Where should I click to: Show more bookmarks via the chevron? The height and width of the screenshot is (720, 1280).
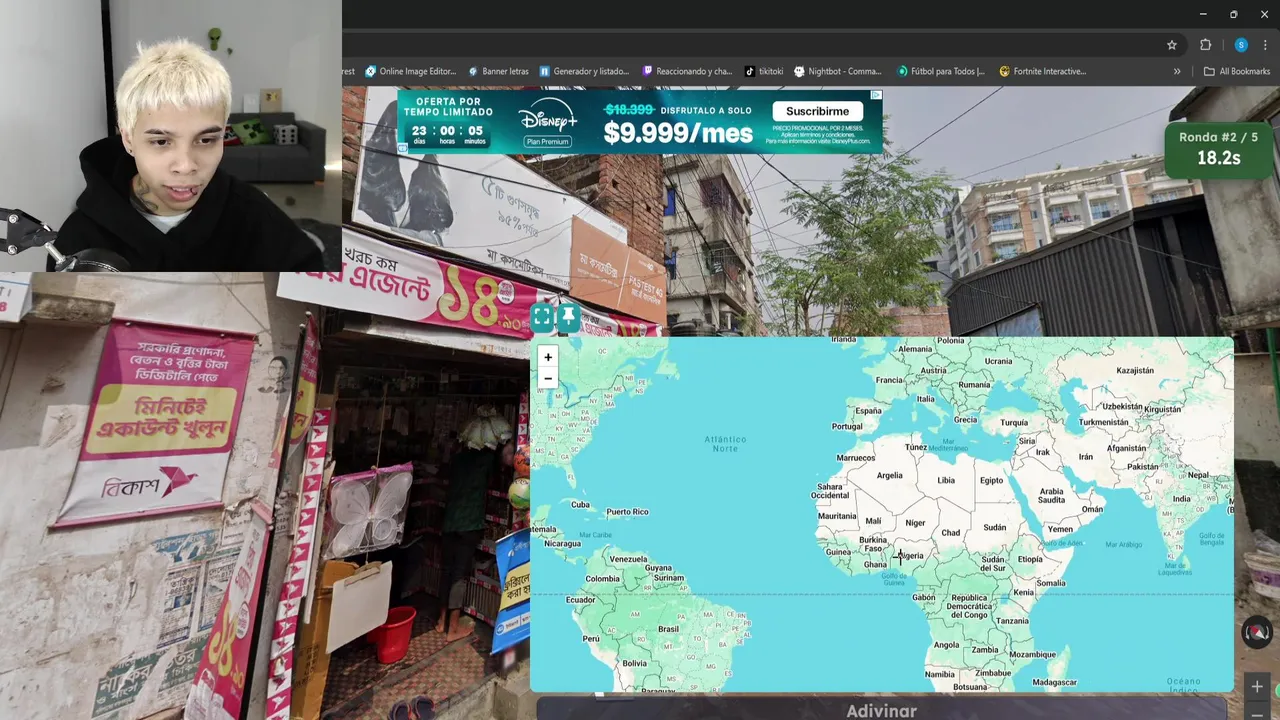1177,71
